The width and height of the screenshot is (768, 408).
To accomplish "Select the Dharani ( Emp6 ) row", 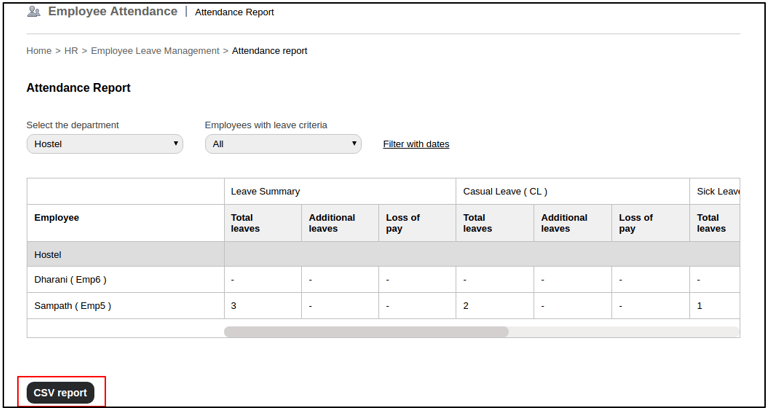I will pos(71,280).
